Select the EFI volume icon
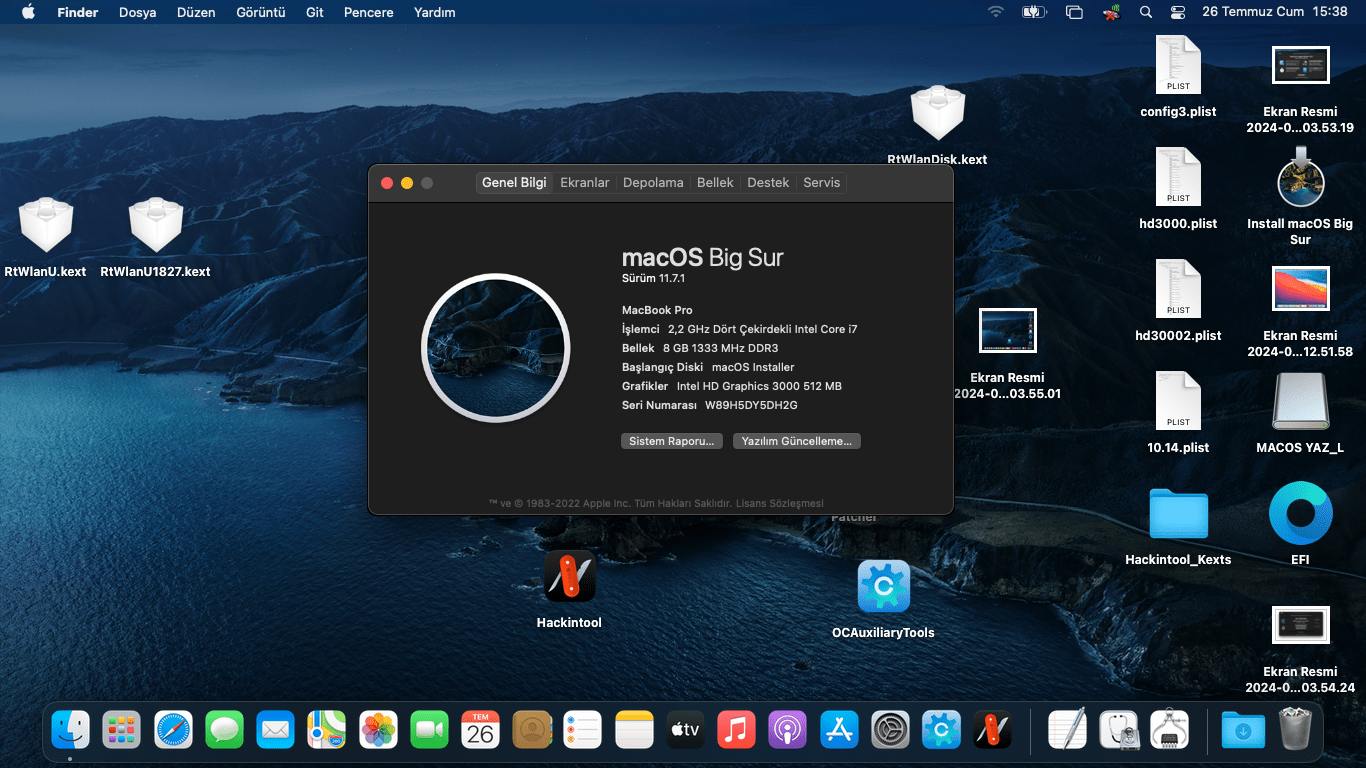Screen dimensions: 1366x768 (x=1300, y=513)
